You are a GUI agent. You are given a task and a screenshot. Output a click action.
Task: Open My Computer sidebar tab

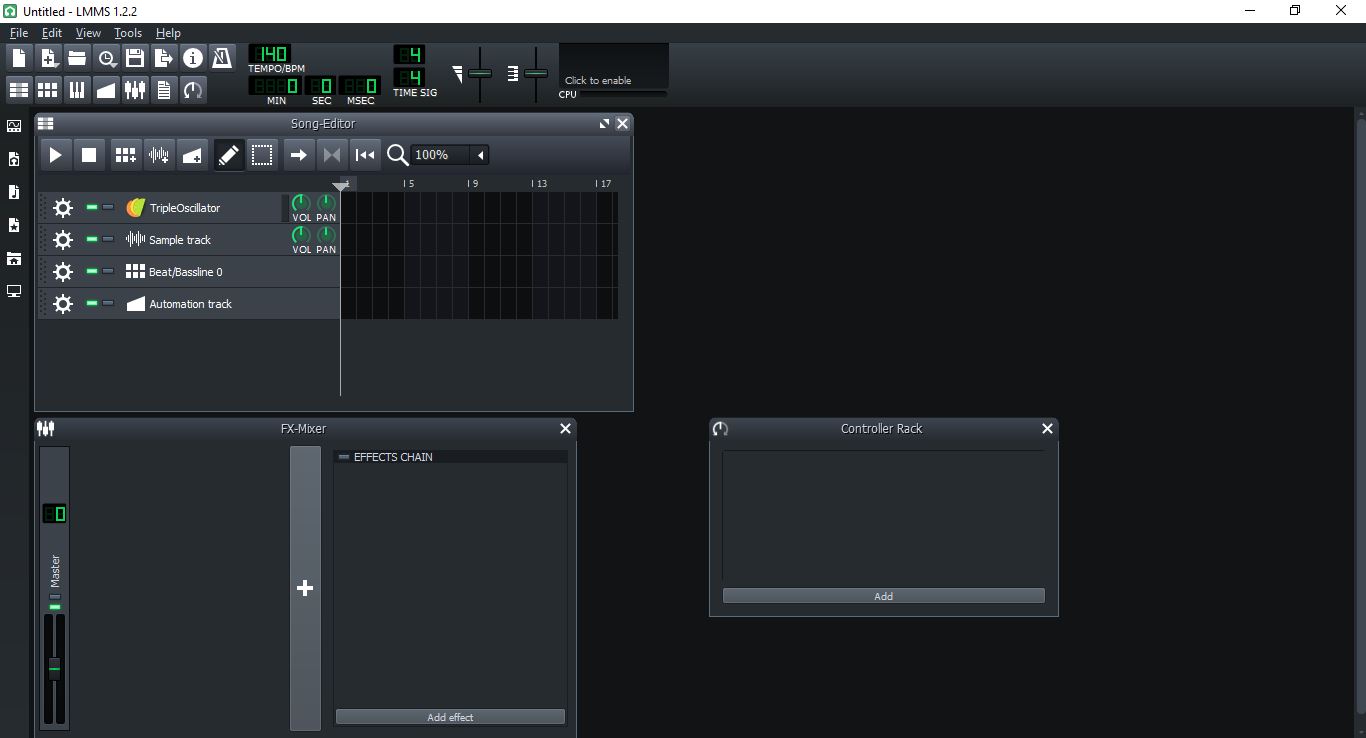(x=14, y=291)
